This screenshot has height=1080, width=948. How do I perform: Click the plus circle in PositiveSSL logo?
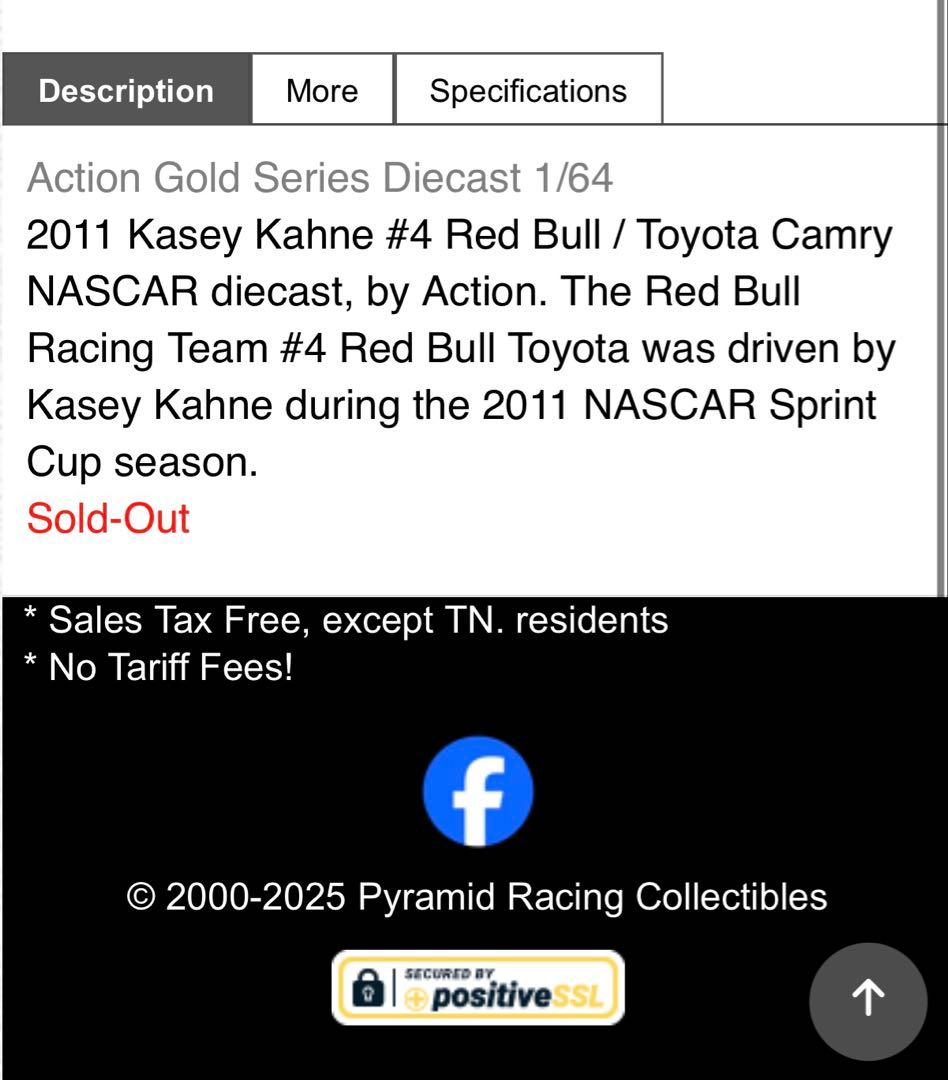tap(416, 999)
